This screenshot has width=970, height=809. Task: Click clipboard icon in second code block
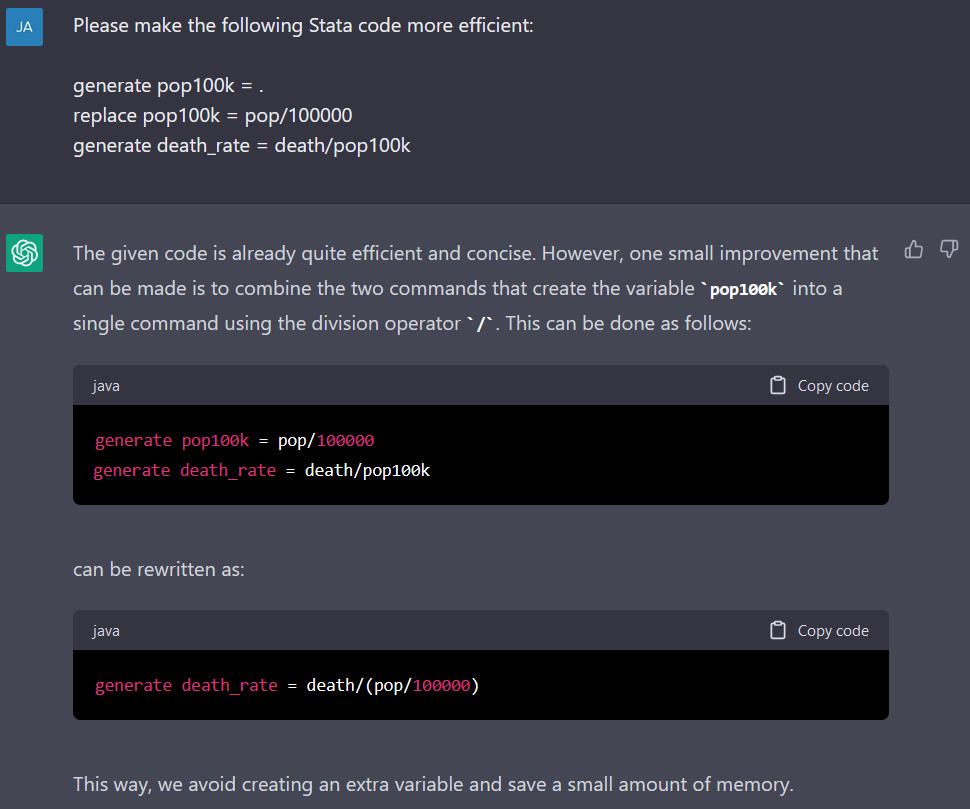point(778,630)
